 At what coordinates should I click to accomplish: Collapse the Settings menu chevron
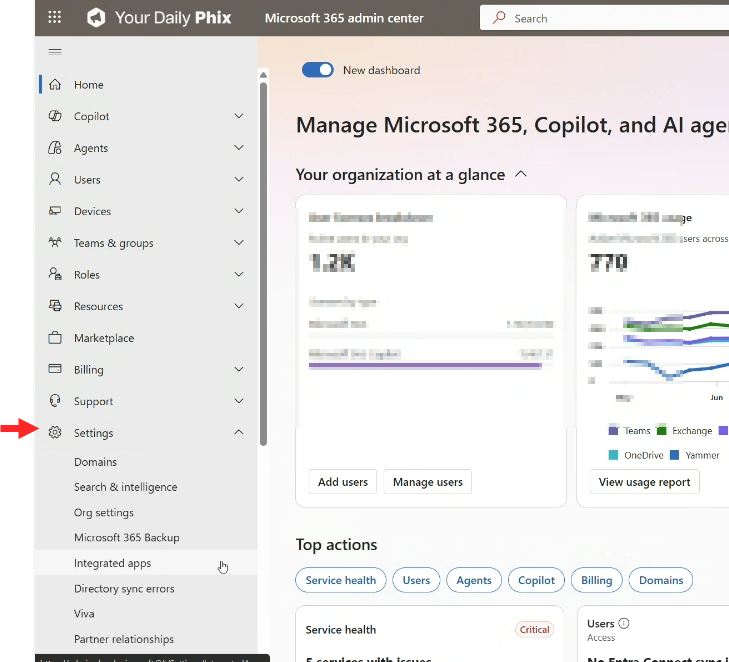click(239, 432)
